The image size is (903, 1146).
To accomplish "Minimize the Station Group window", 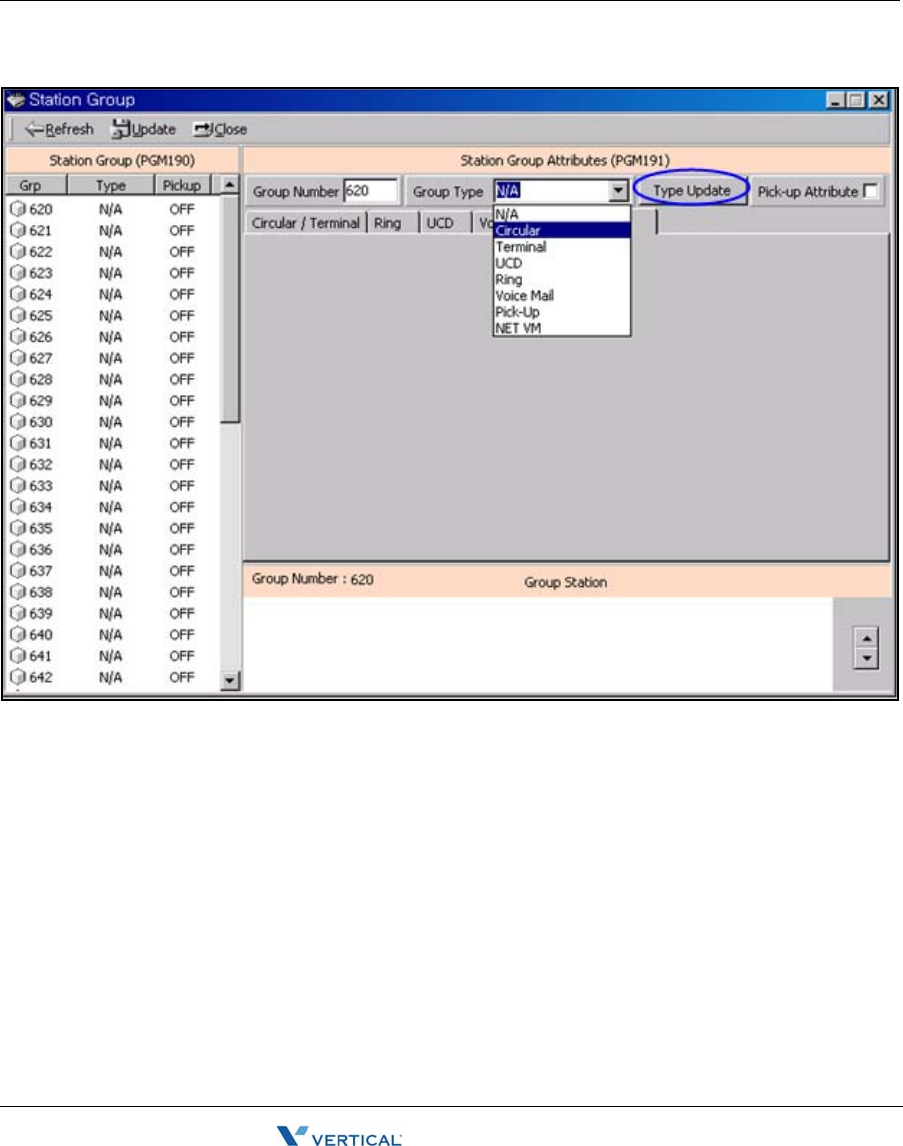I will click(x=837, y=100).
